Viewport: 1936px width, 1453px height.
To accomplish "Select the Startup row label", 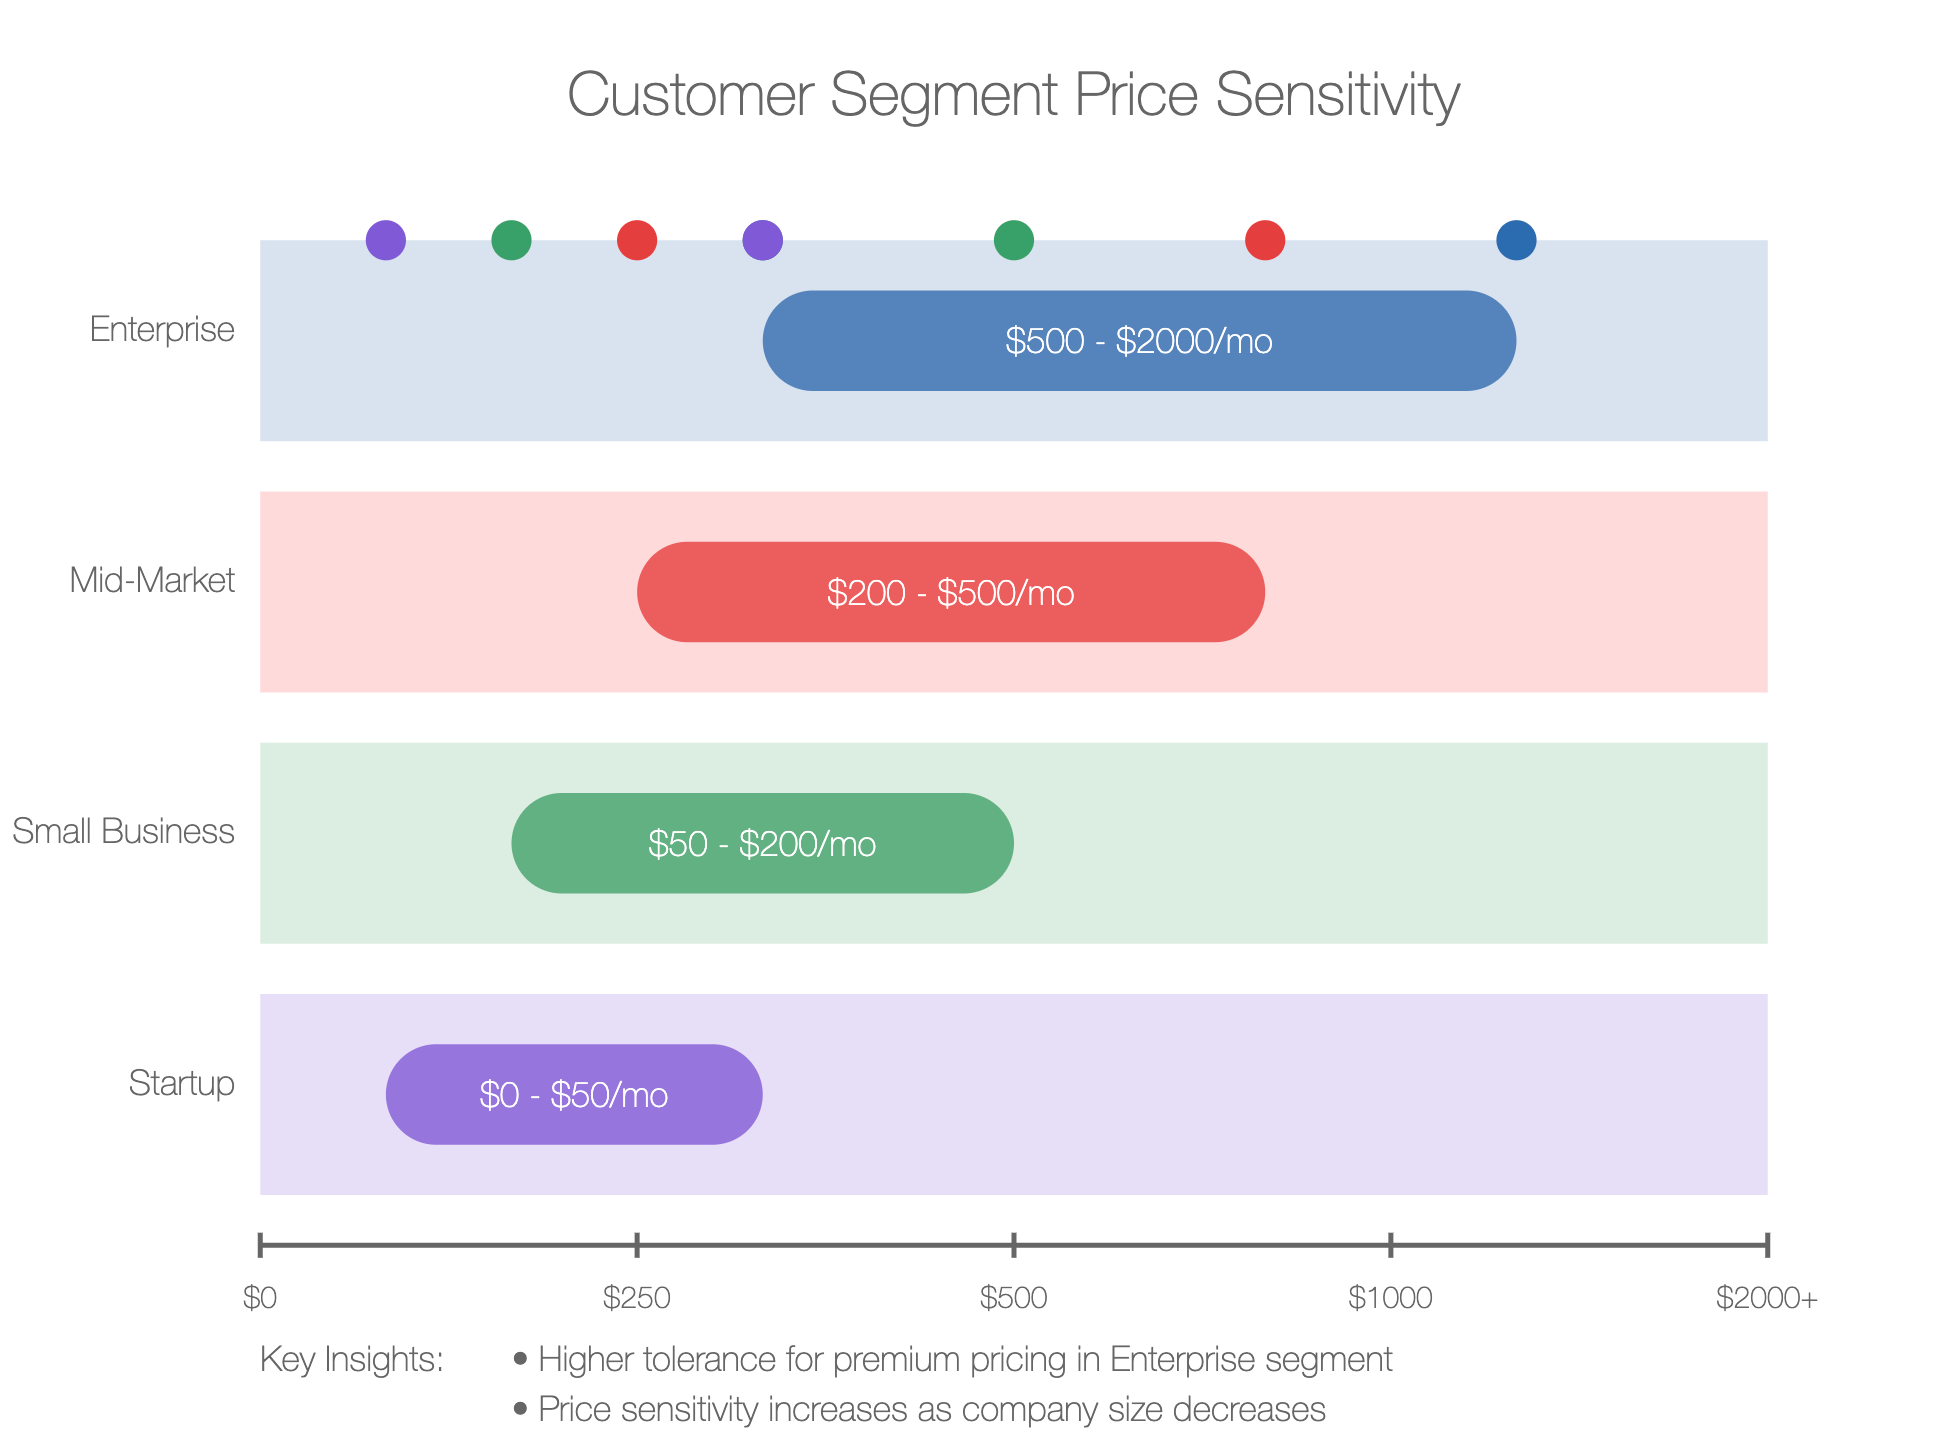I will [181, 1083].
